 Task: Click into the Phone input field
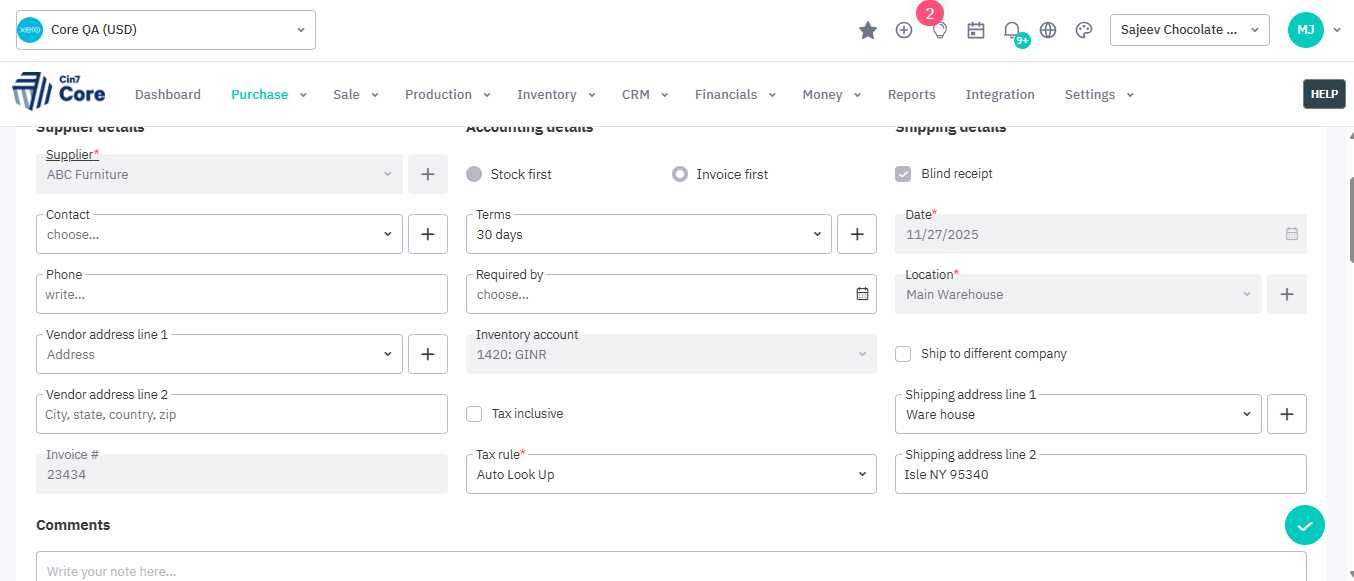(241, 295)
